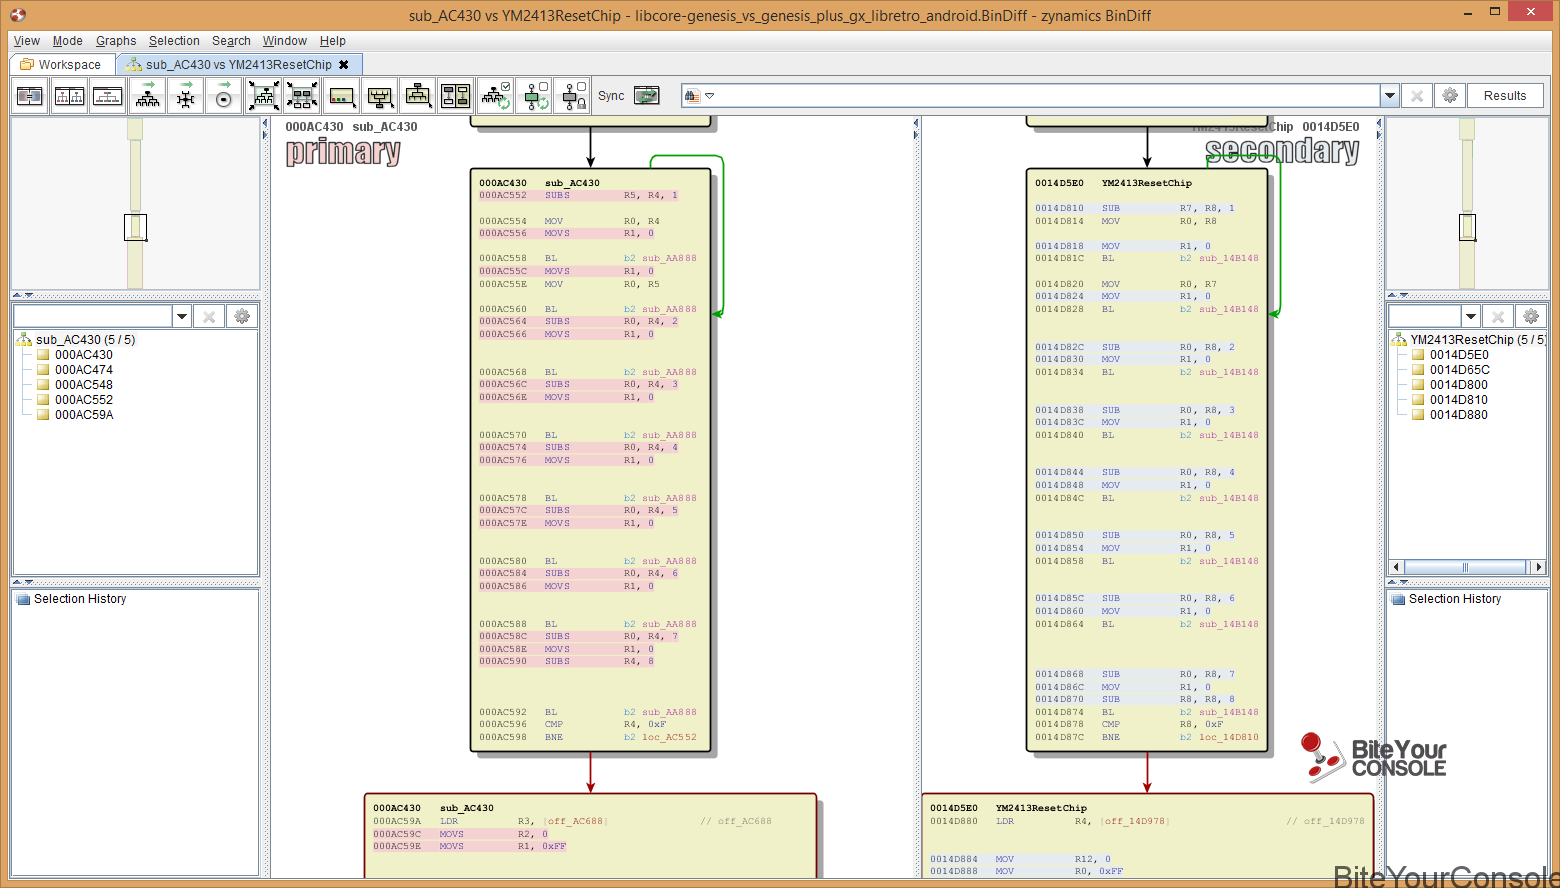The height and width of the screenshot is (888, 1560).
Task: Open the Window menu
Action: pos(285,41)
